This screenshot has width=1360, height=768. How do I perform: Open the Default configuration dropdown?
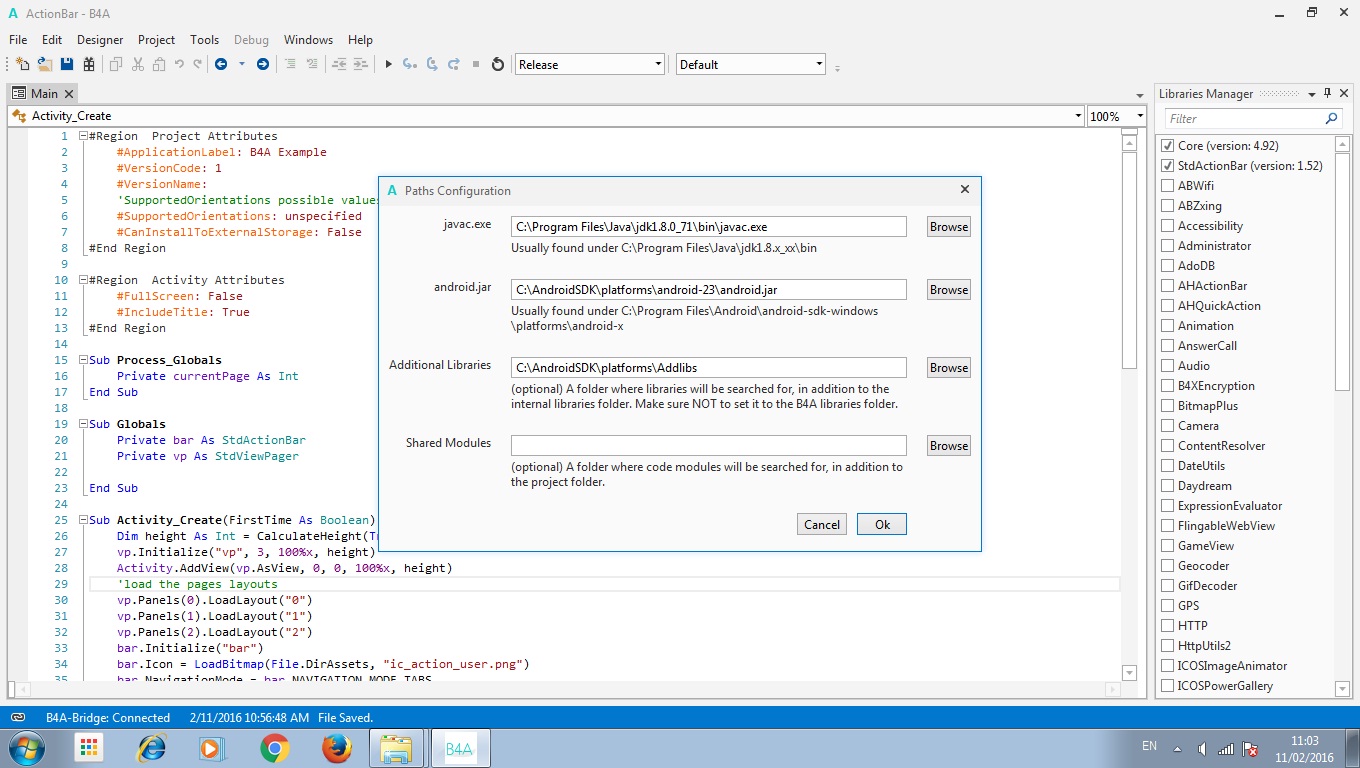[751, 64]
